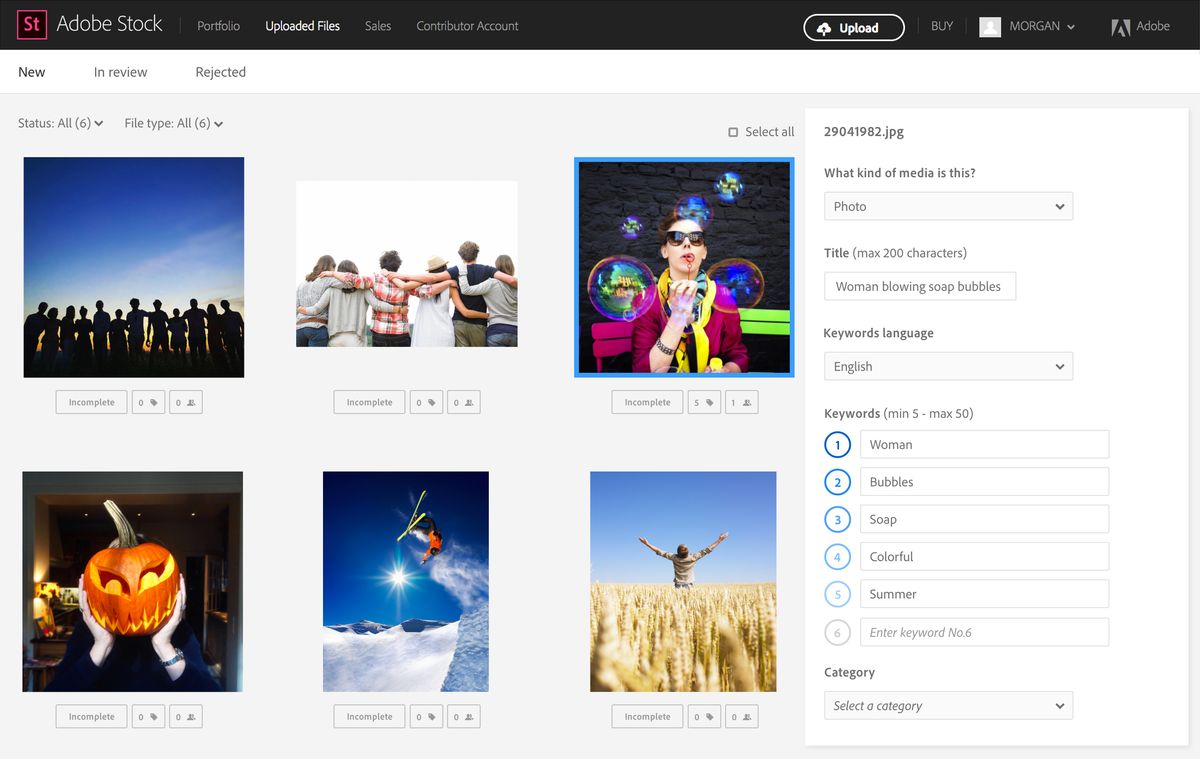Enable the Select all checkbox
The image size is (1200, 759).
tap(732, 131)
